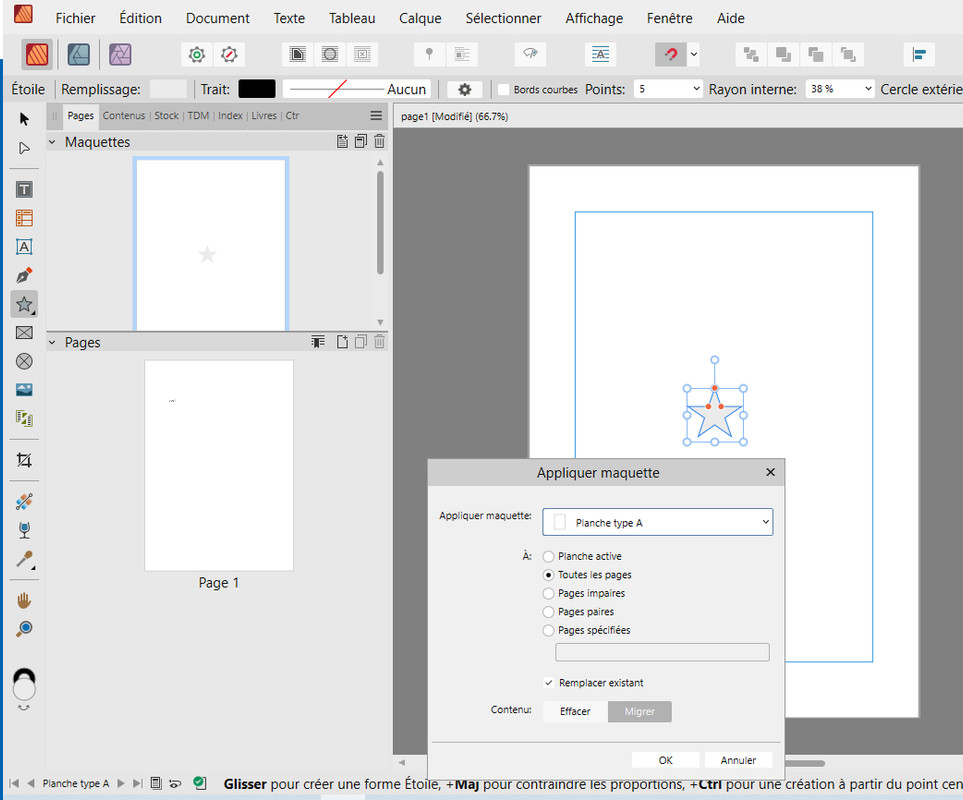Select the Color Picker eyedropper tool
This screenshot has height=800, width=963.
[24, 559]
